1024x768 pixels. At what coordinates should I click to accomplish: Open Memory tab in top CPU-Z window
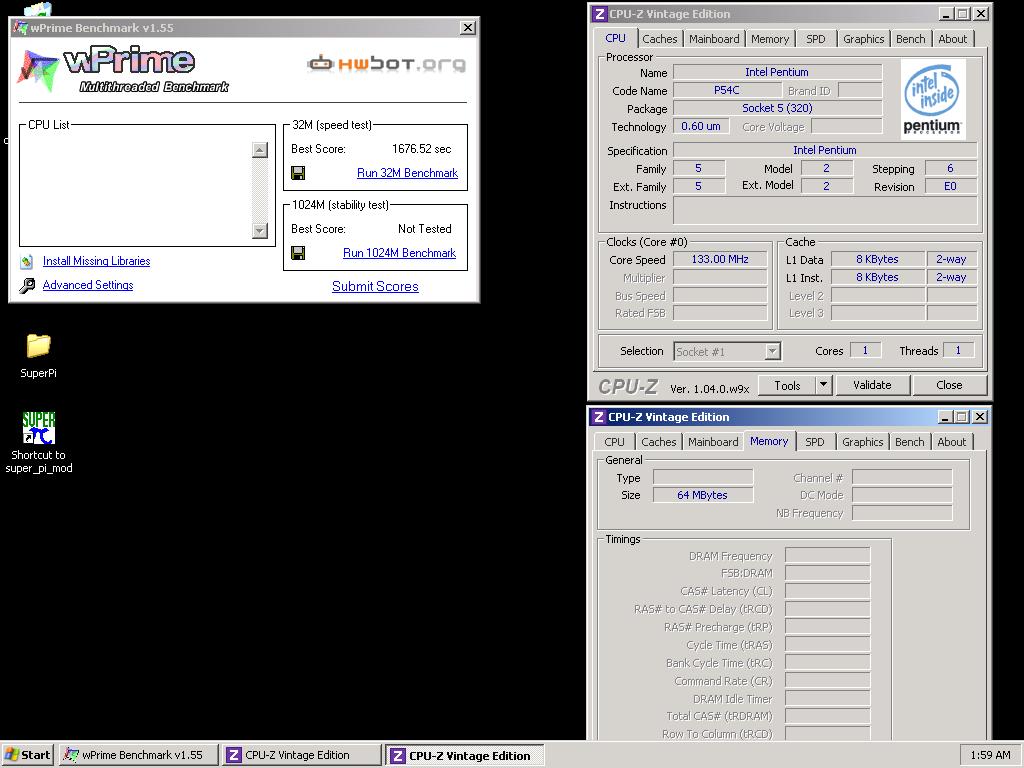(x=770, y=39)
